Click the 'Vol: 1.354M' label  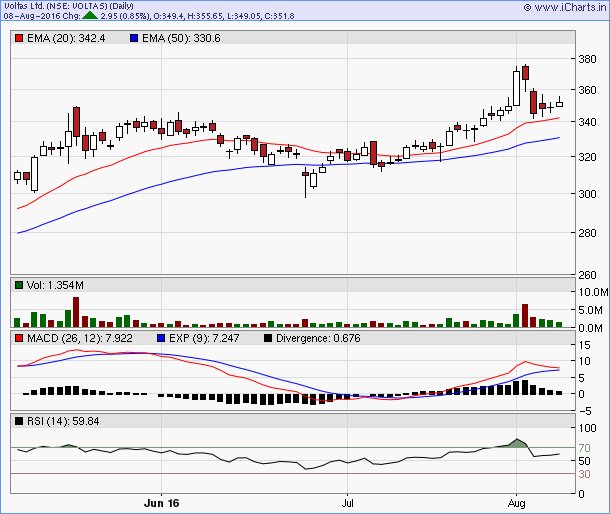coord(55,285)
